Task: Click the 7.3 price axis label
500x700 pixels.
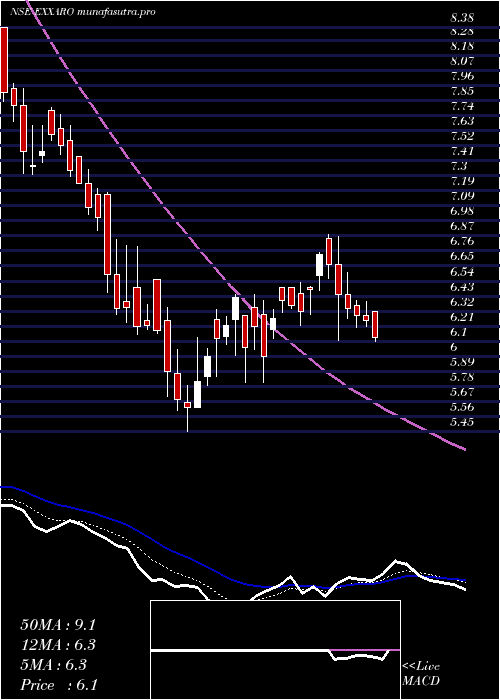Action: [458, 167]
